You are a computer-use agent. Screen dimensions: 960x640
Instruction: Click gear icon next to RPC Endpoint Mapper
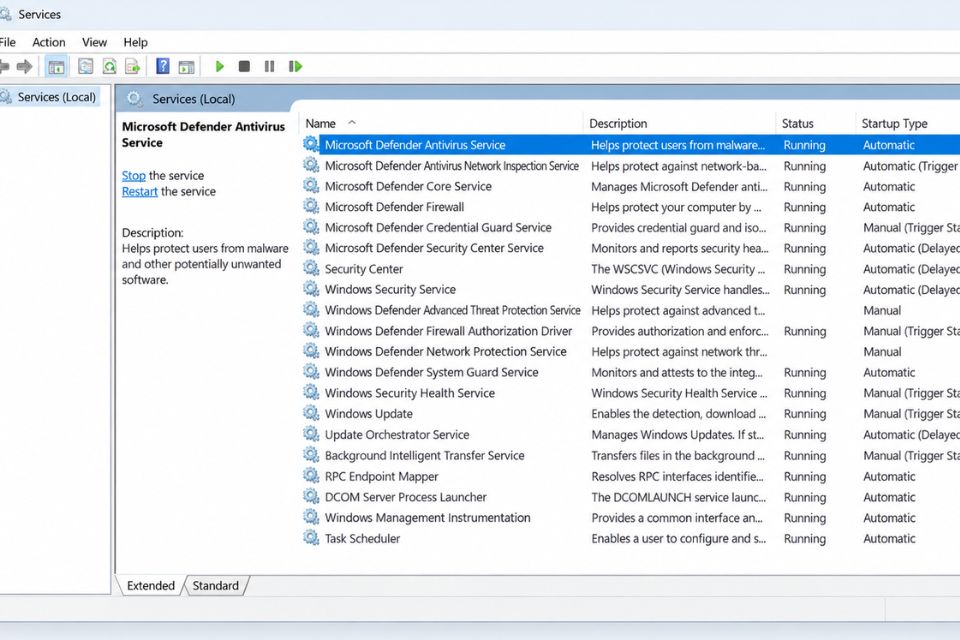tap(311, 476)
